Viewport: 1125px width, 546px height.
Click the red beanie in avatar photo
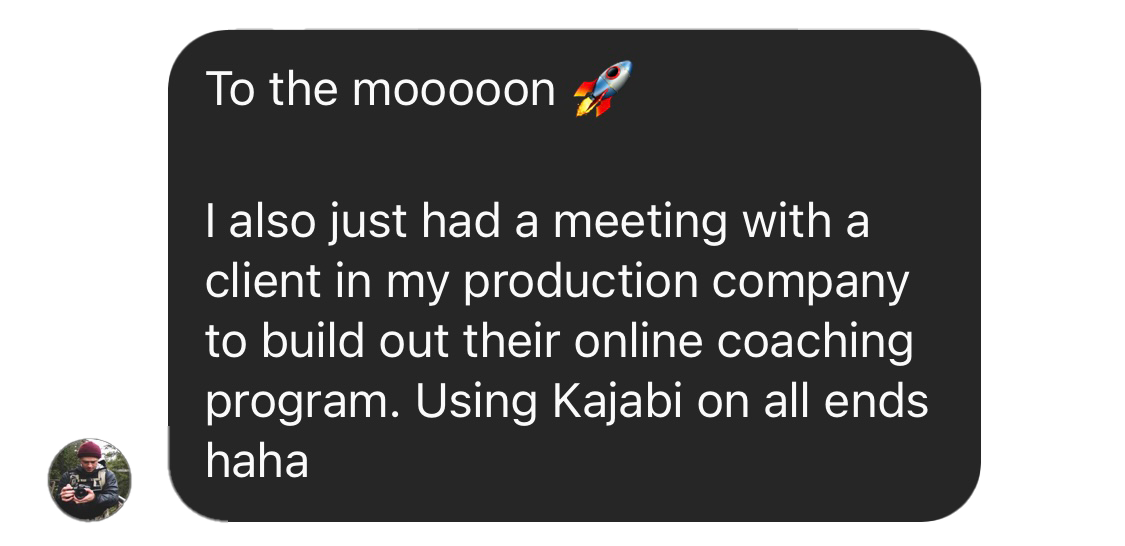pyautogui.click(x=90, y=449)
